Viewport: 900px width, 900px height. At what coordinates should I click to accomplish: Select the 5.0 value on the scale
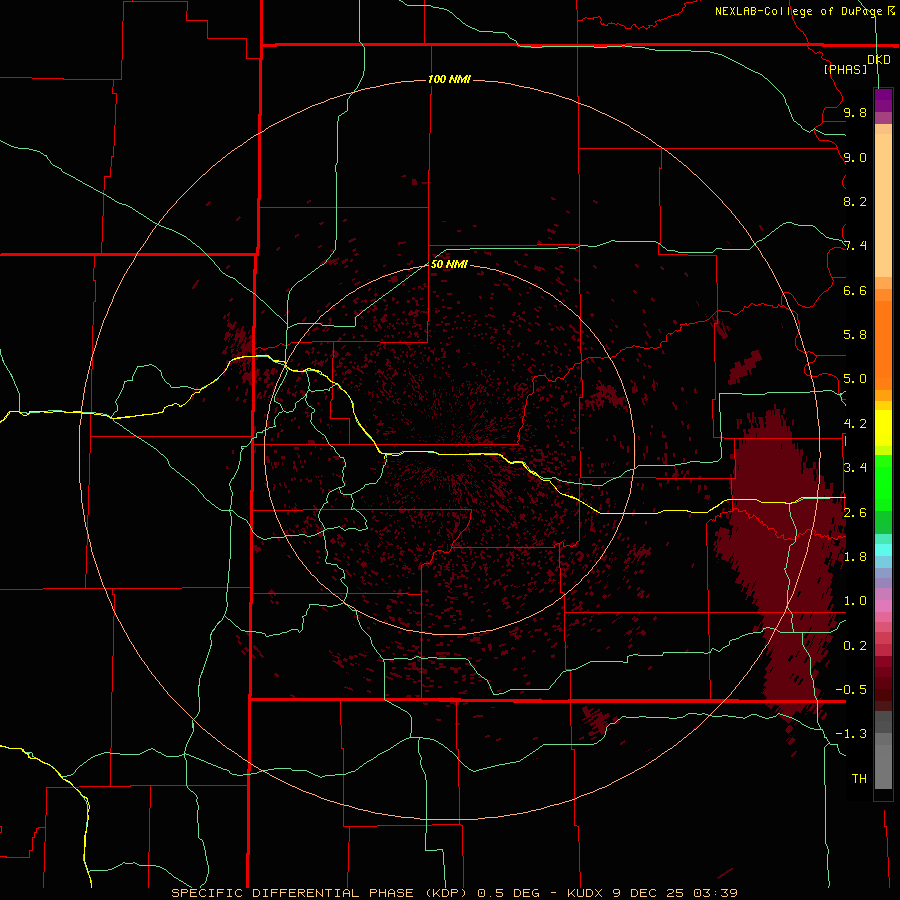[x=855, y=379]
